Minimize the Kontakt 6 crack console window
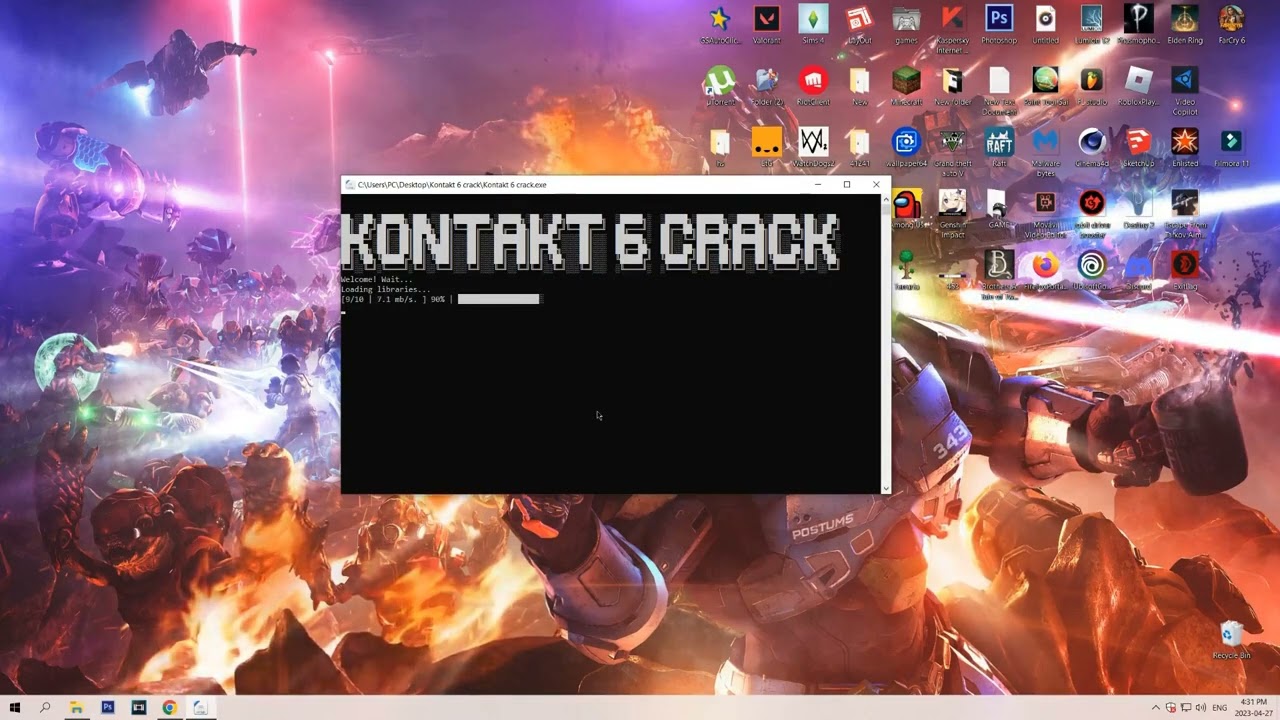Screen dimensions: 1280x720 pyautogui.click(x=818, y=184)
